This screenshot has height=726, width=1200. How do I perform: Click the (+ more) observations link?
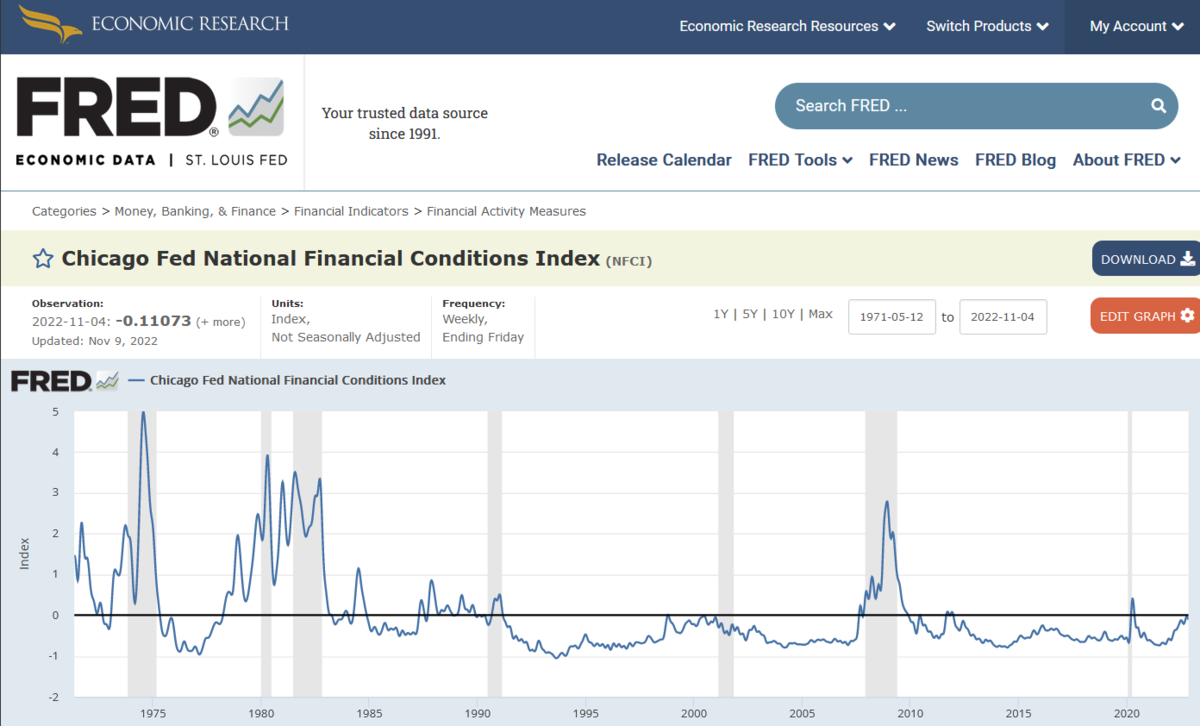tap(220, 322)
